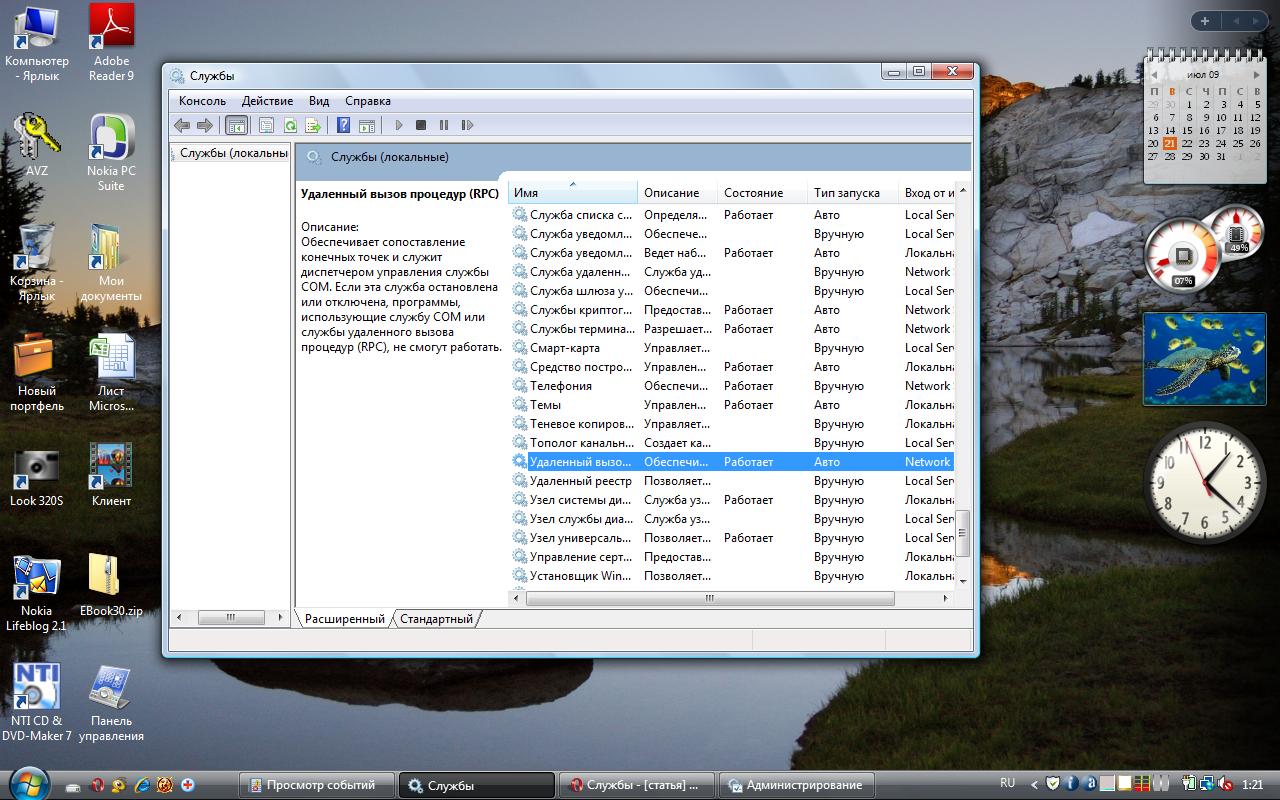1280x800 pixels.
Task: Select Службы (локальные) in the console tree
Action: (x=232, y=154)
